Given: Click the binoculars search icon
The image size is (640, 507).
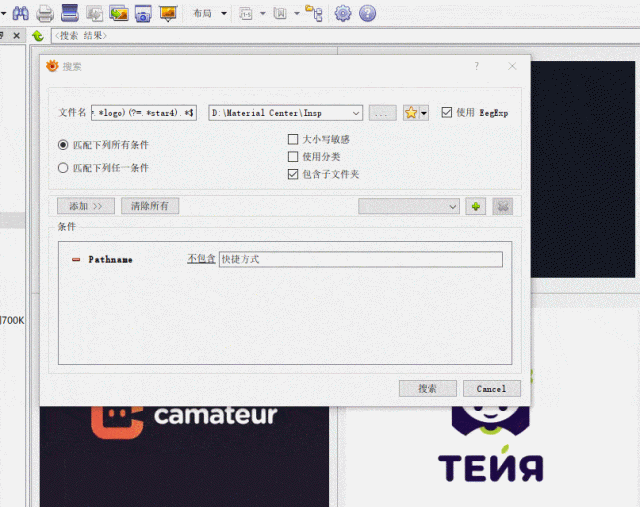Looking at the screenshot, I should click(20, 14).
